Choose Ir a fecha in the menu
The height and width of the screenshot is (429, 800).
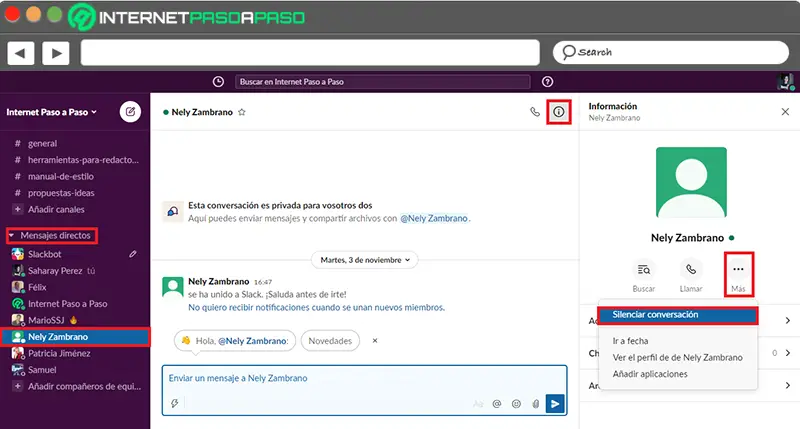[631, 341]
